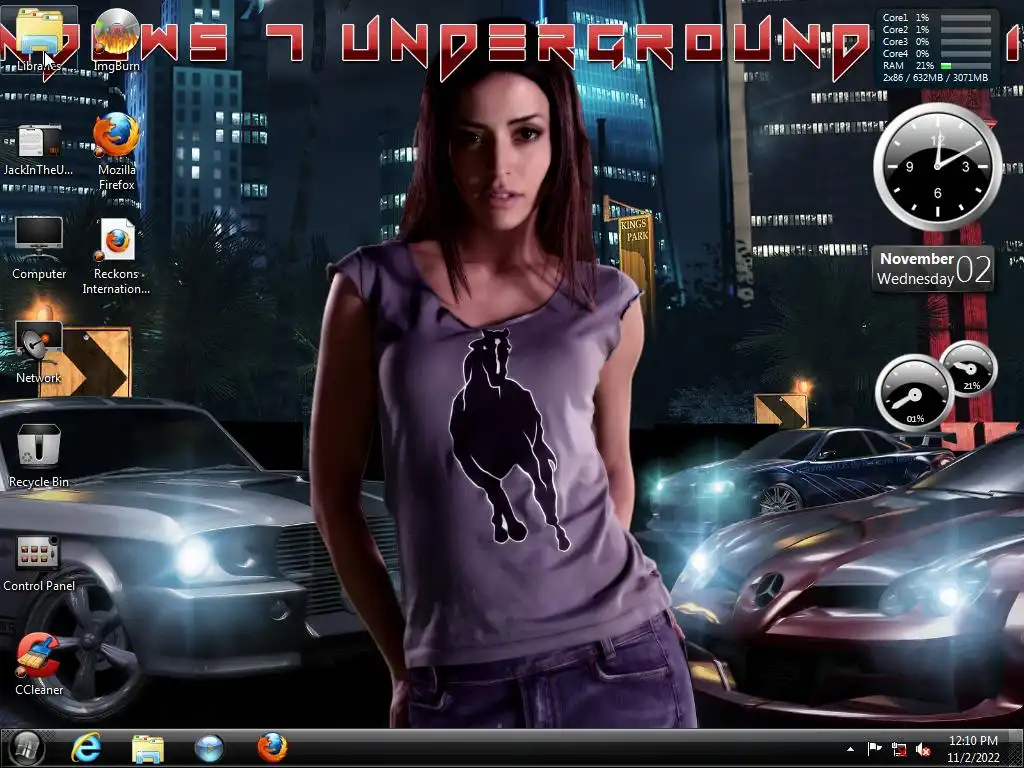
Task: Click the muted volume tray icon
Action: (923, 750)
